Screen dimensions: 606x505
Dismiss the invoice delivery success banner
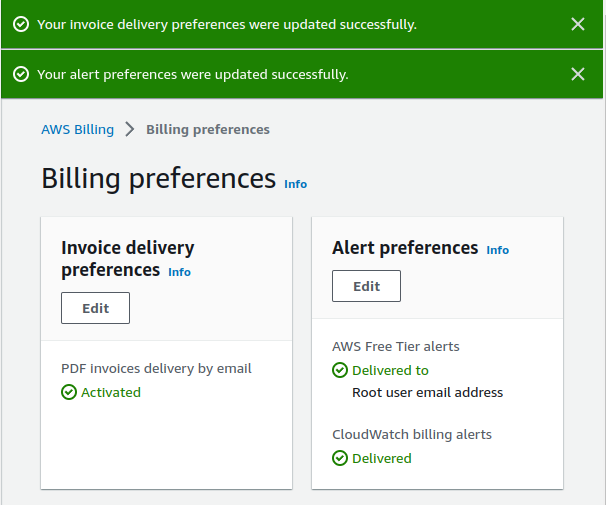pos(578,24)
